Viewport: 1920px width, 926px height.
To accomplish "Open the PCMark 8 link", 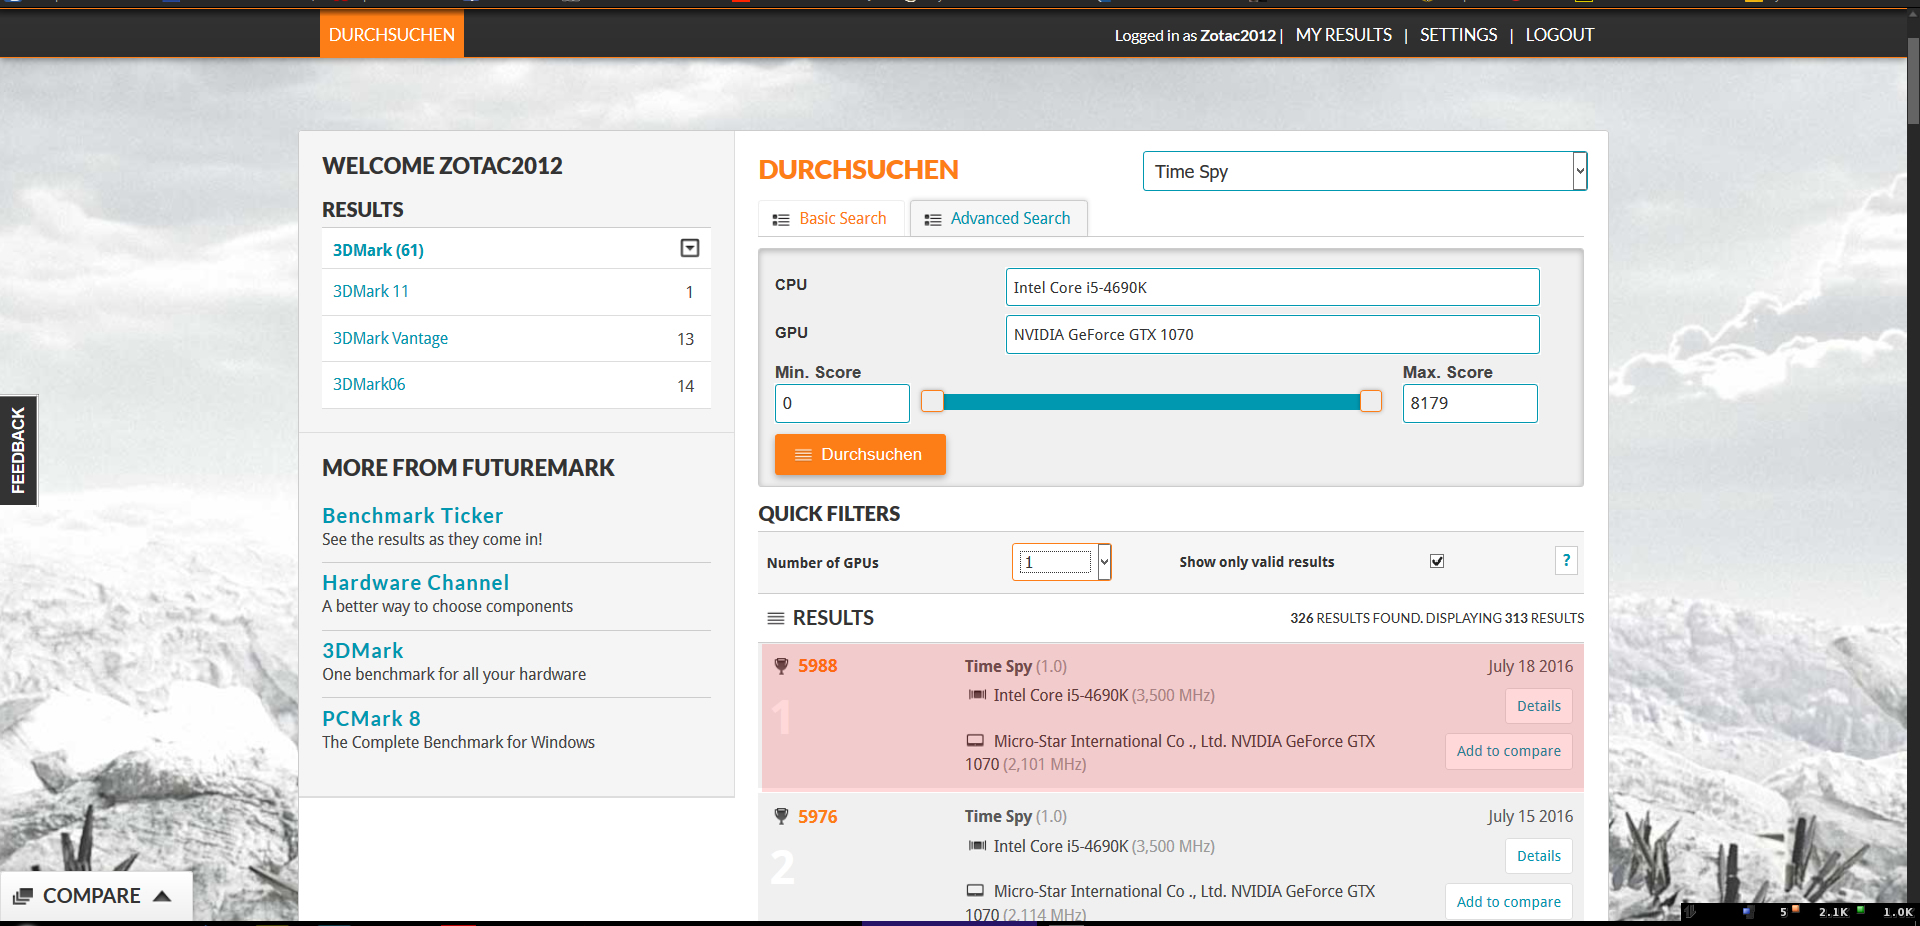I will click(x=371, y=719).
